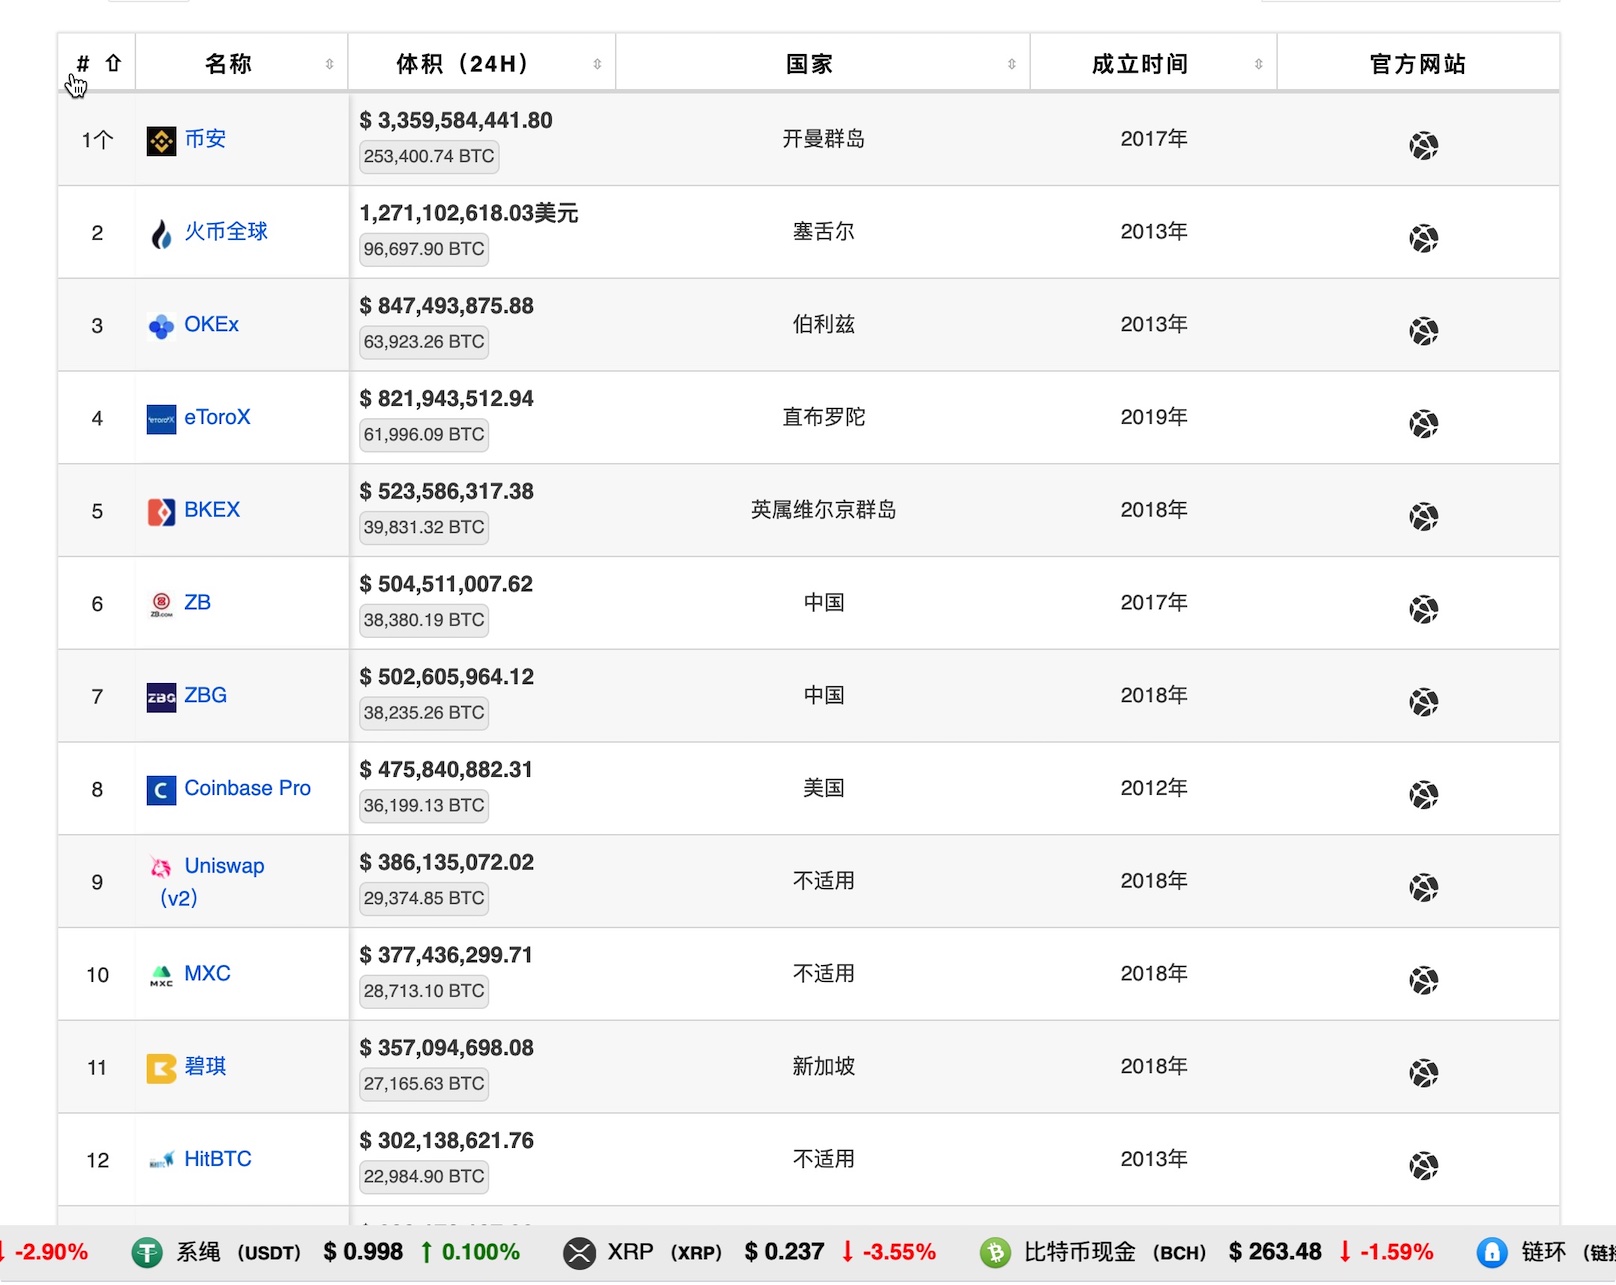
Task: Click the Binance logo icon
Action: click(x=161, y=141)
